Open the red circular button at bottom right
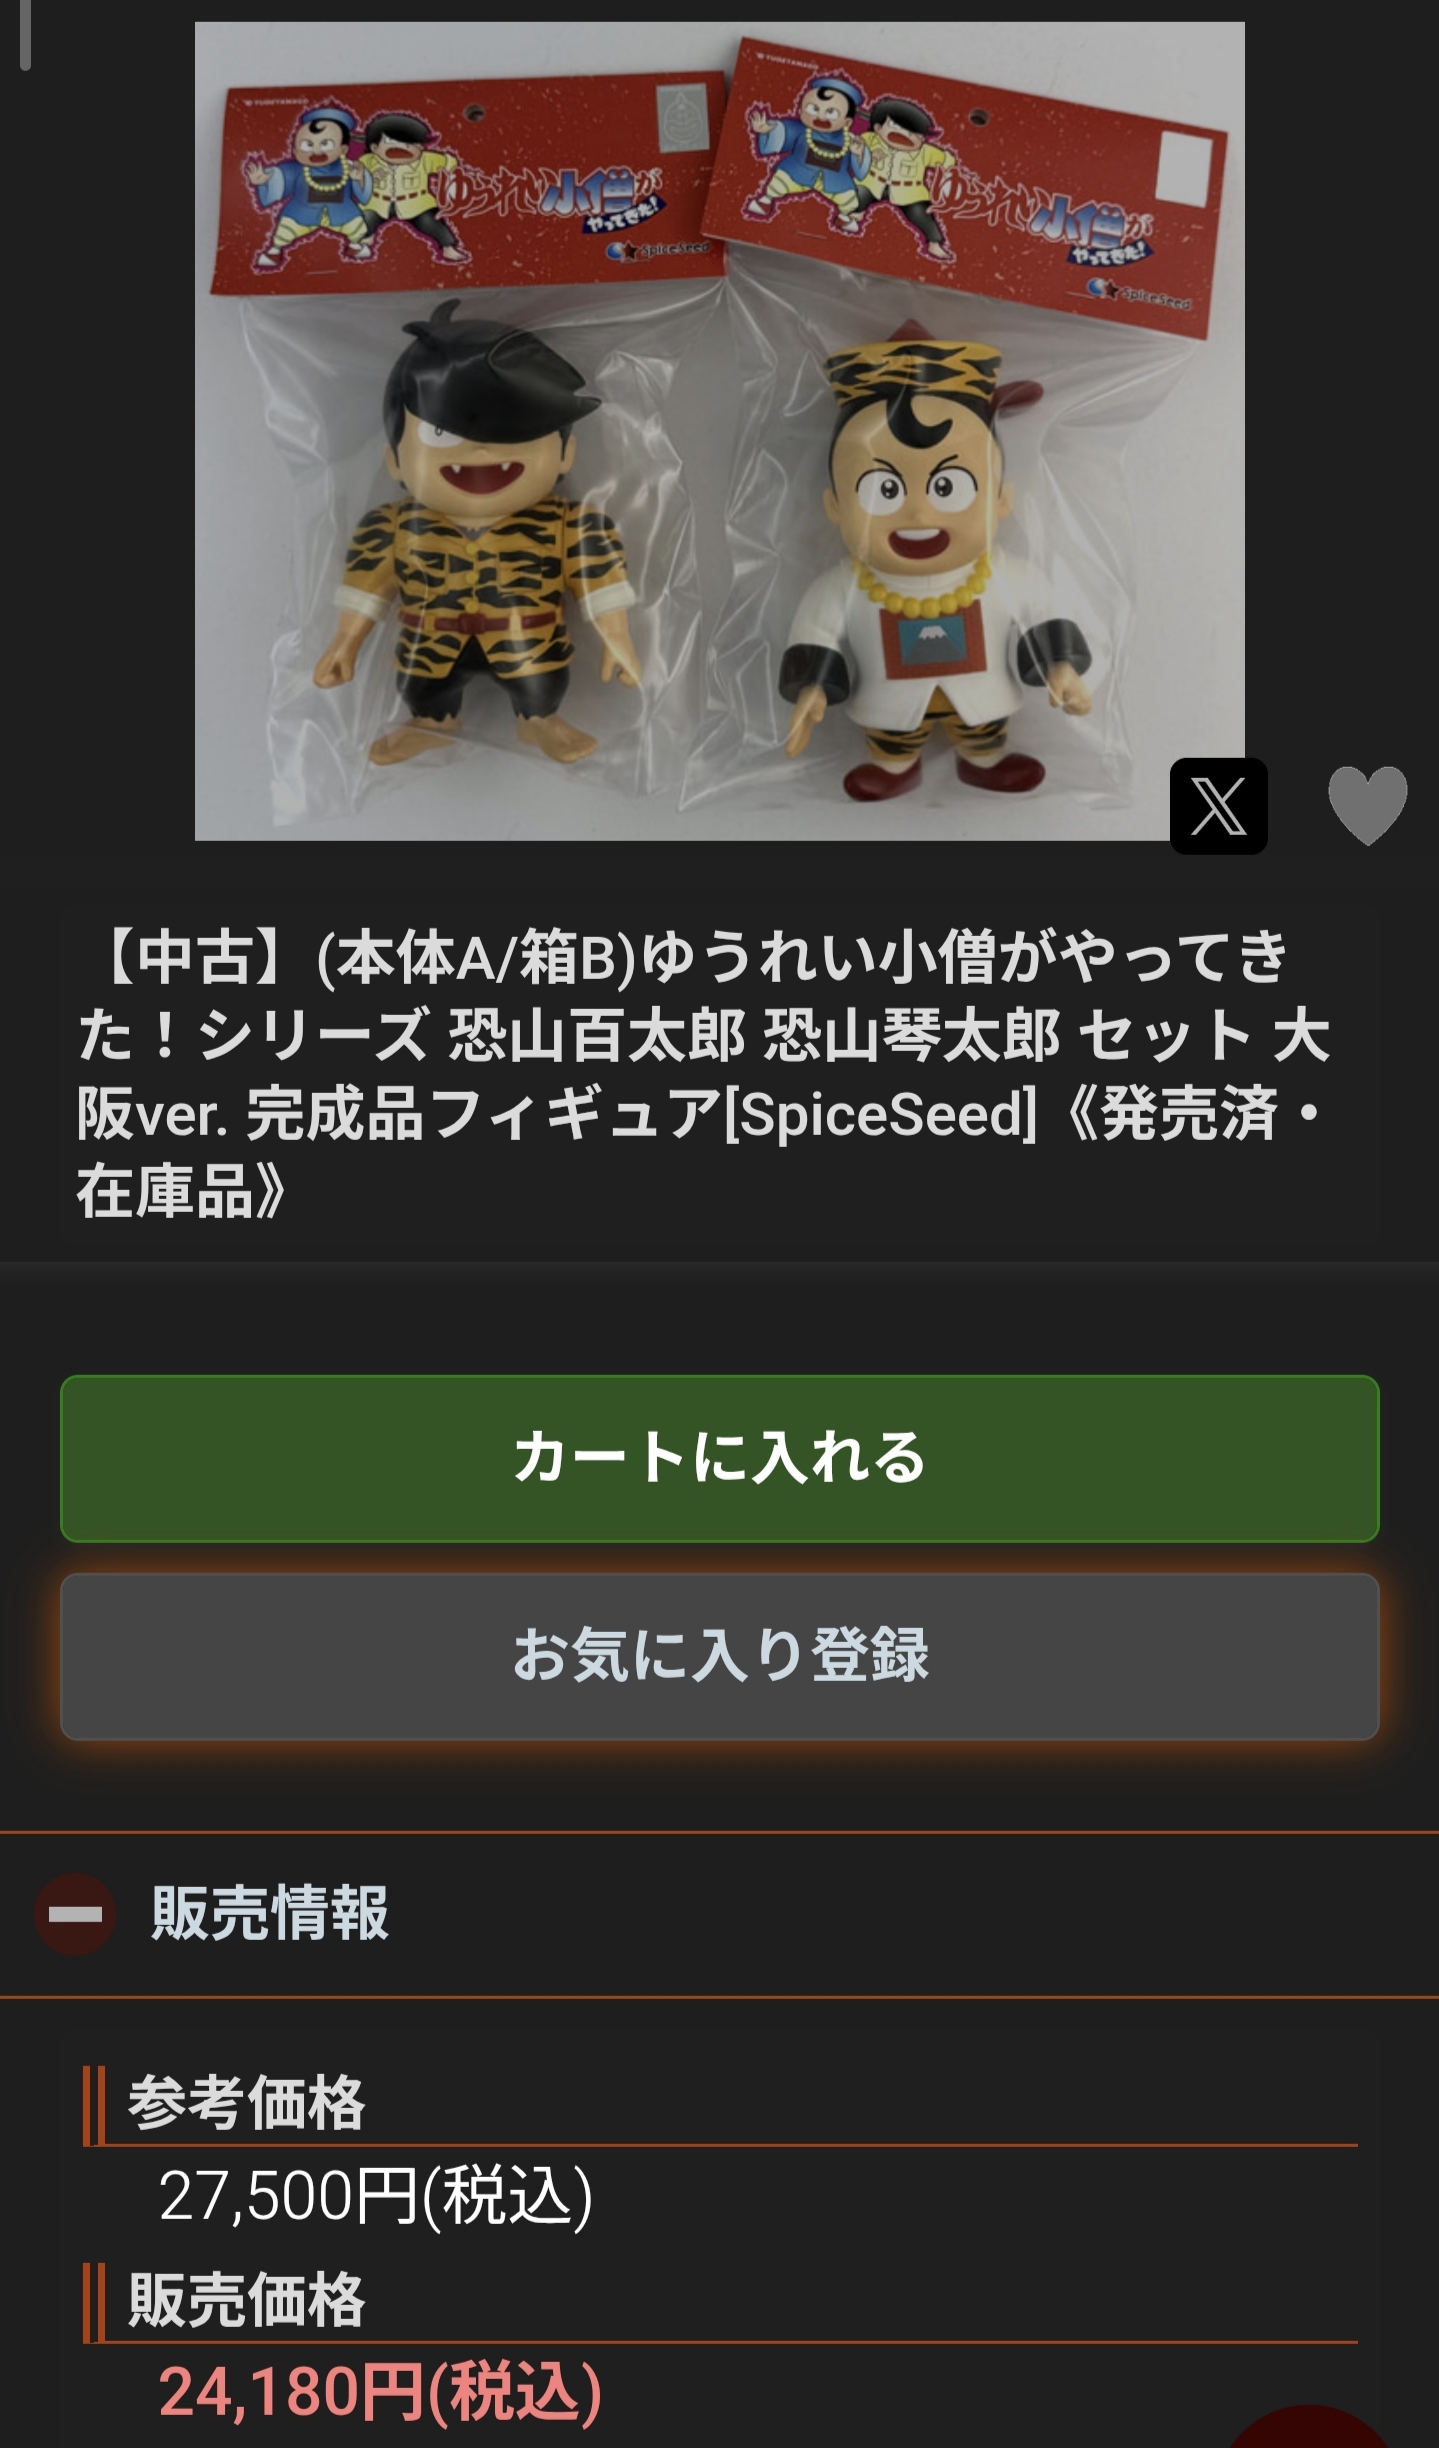Screen dimensions: 1439x2448 click(1310, 2428)
